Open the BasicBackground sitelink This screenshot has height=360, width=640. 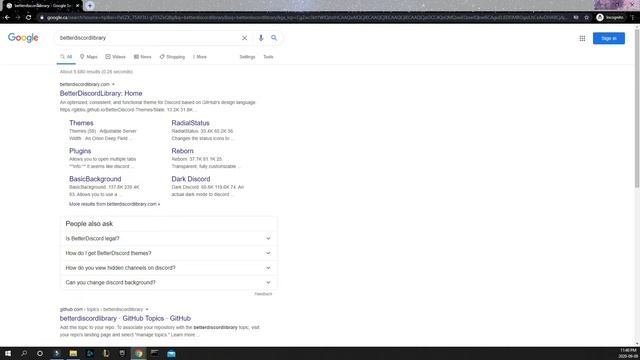click(95, 179)
